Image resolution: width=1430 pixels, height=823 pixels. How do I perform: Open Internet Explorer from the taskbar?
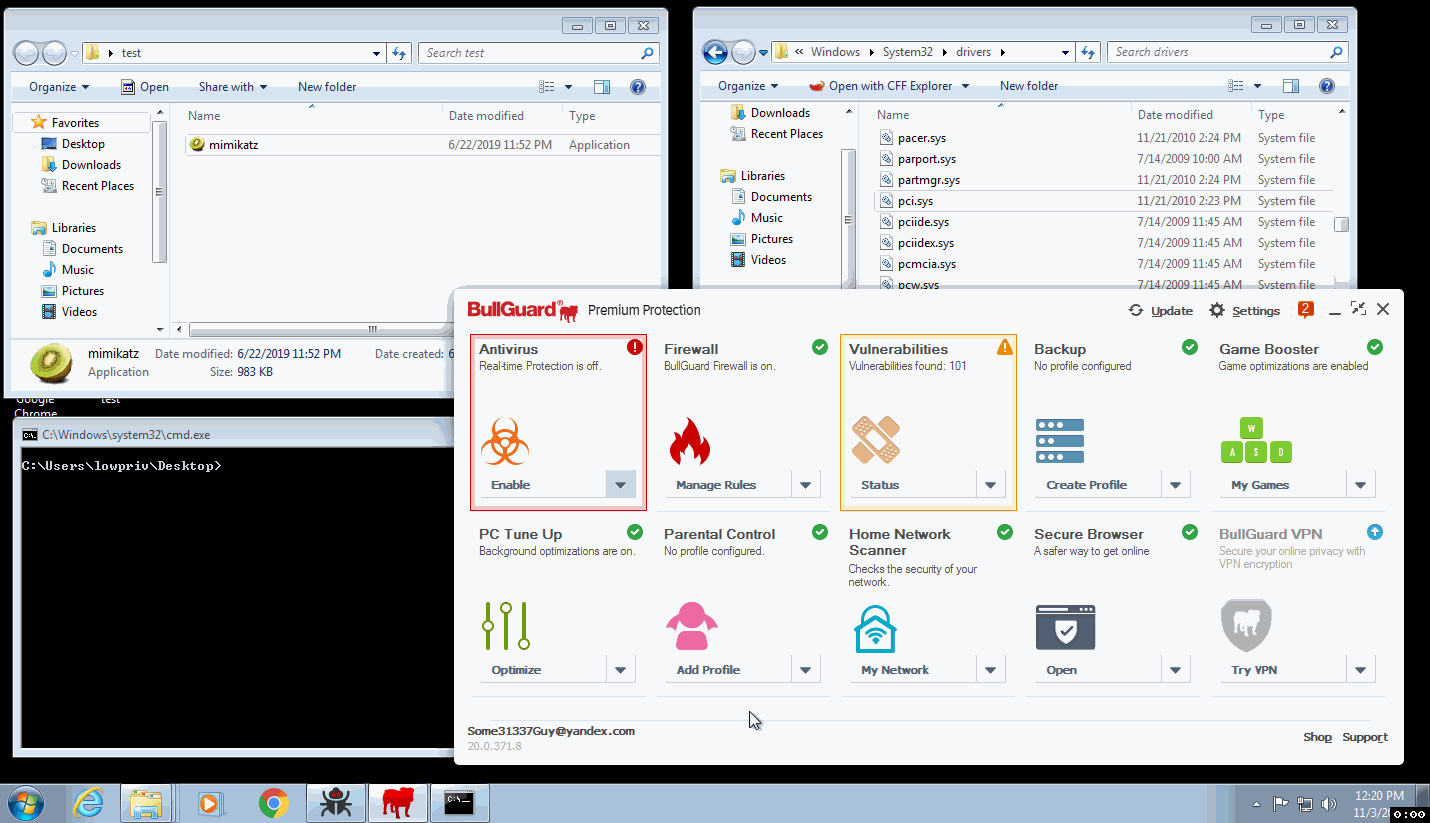click(89, 803)
